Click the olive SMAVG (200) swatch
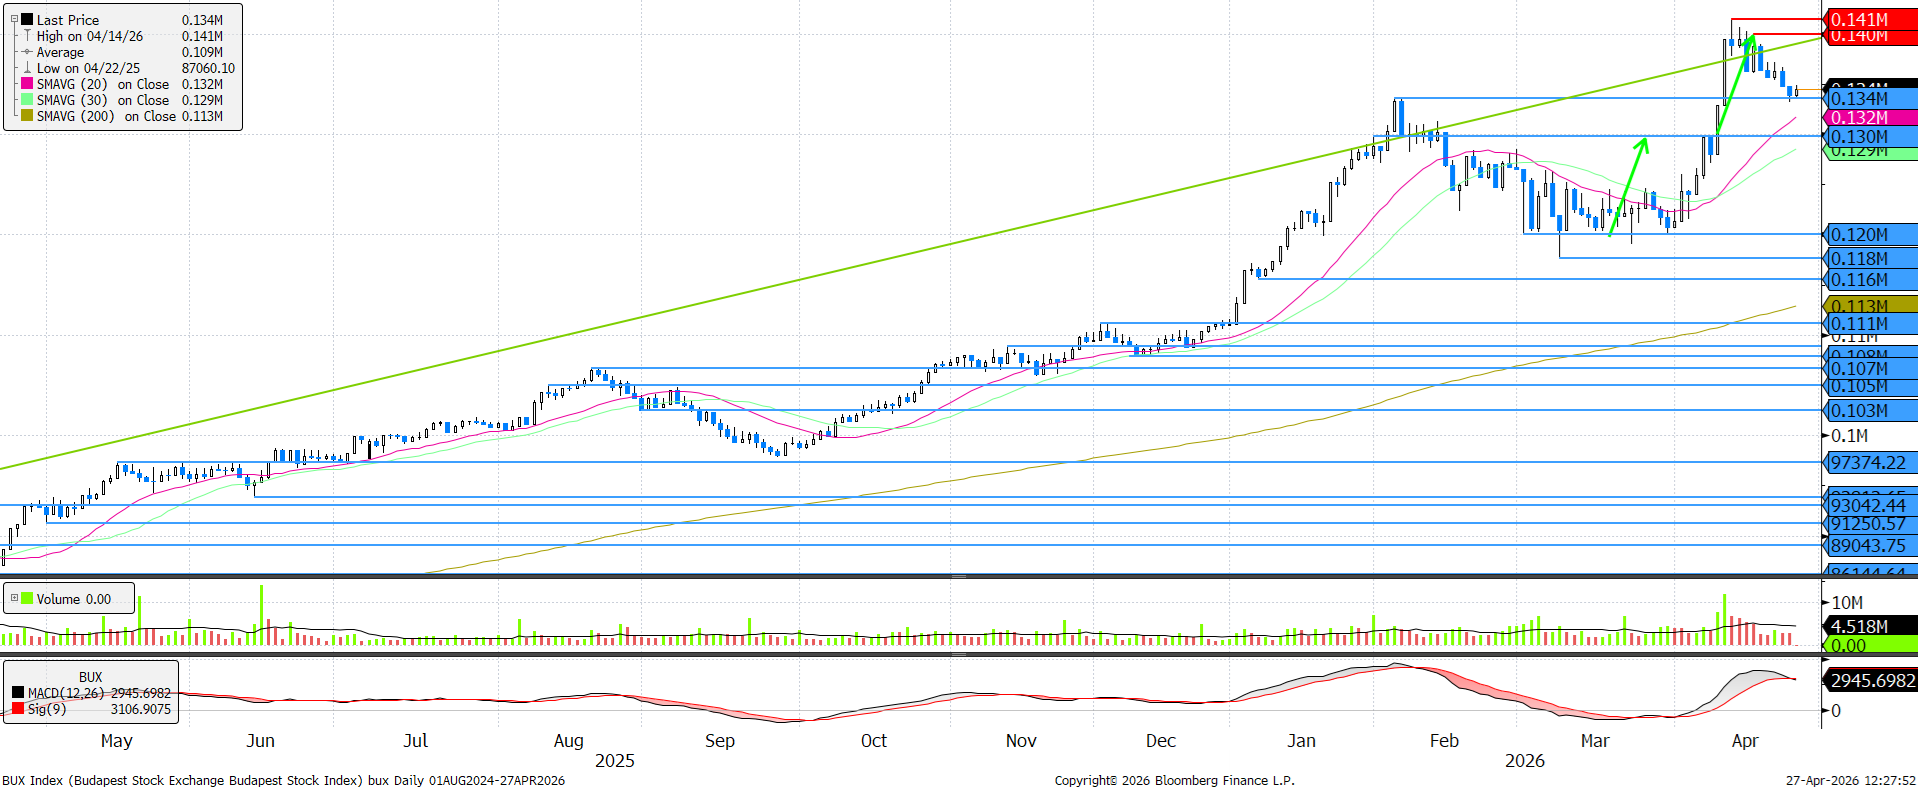The width and height of the screenshot is (1918, 789). pos(27,116)
